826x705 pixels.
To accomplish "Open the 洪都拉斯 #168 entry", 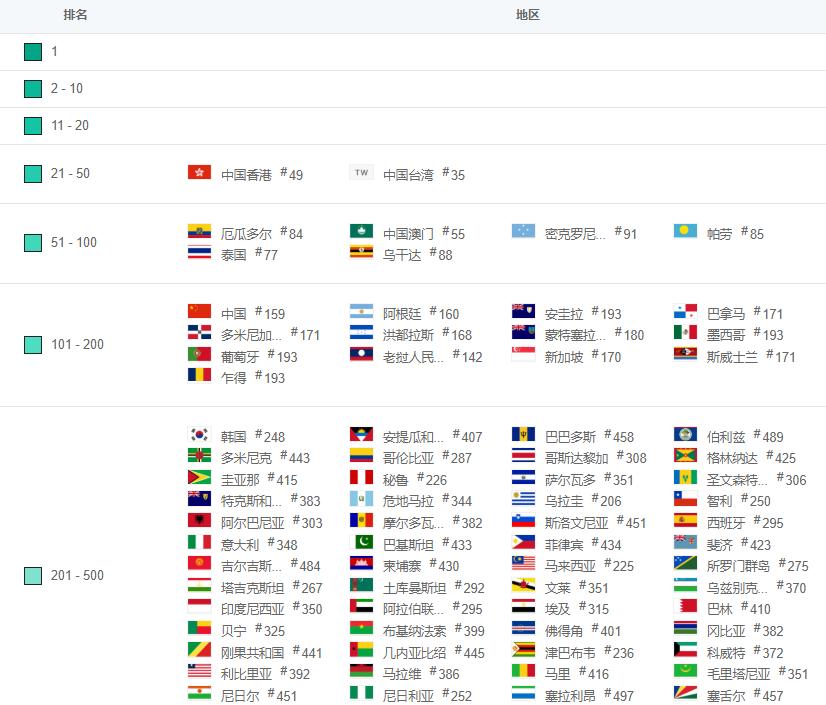I will 411,334.
